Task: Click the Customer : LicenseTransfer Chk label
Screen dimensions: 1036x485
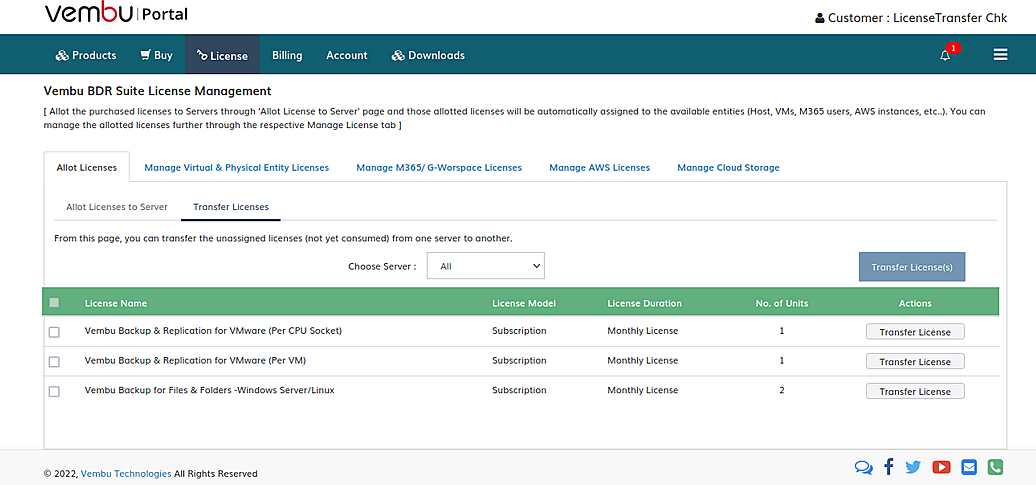Action: click(x=917, y=19)
